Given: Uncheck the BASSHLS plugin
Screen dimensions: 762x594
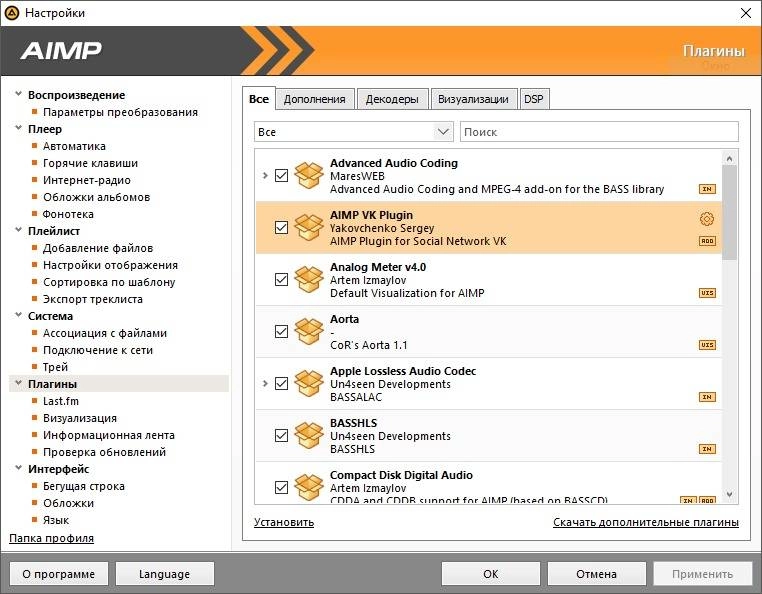Looking at the screenshot, I should pyautogui.click(x=281, y=436).
